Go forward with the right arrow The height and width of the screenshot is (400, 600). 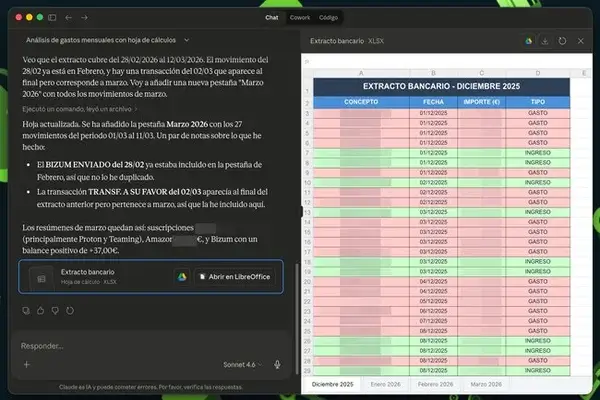85,18
